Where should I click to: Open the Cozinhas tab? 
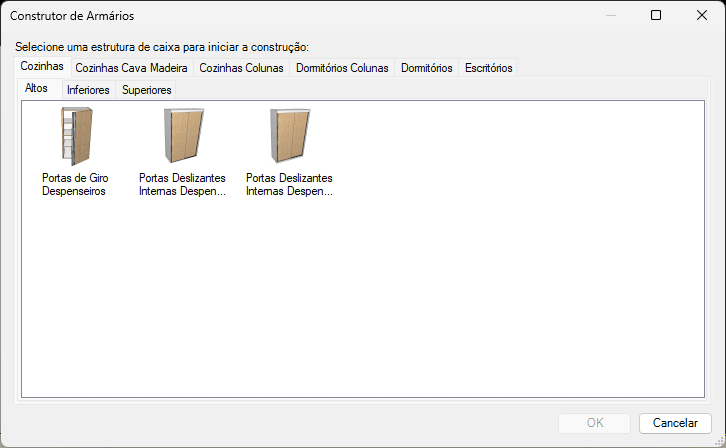coord(42,67)
